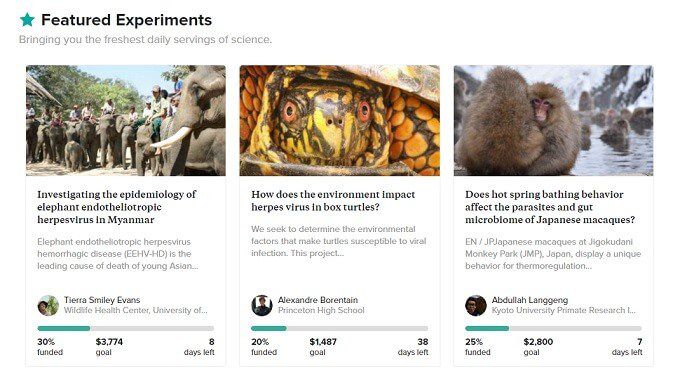Open Abdullah Langgeng profile avatar
Image resolution: width=680 pixels, height=381 pixels.
click(476, 306)
